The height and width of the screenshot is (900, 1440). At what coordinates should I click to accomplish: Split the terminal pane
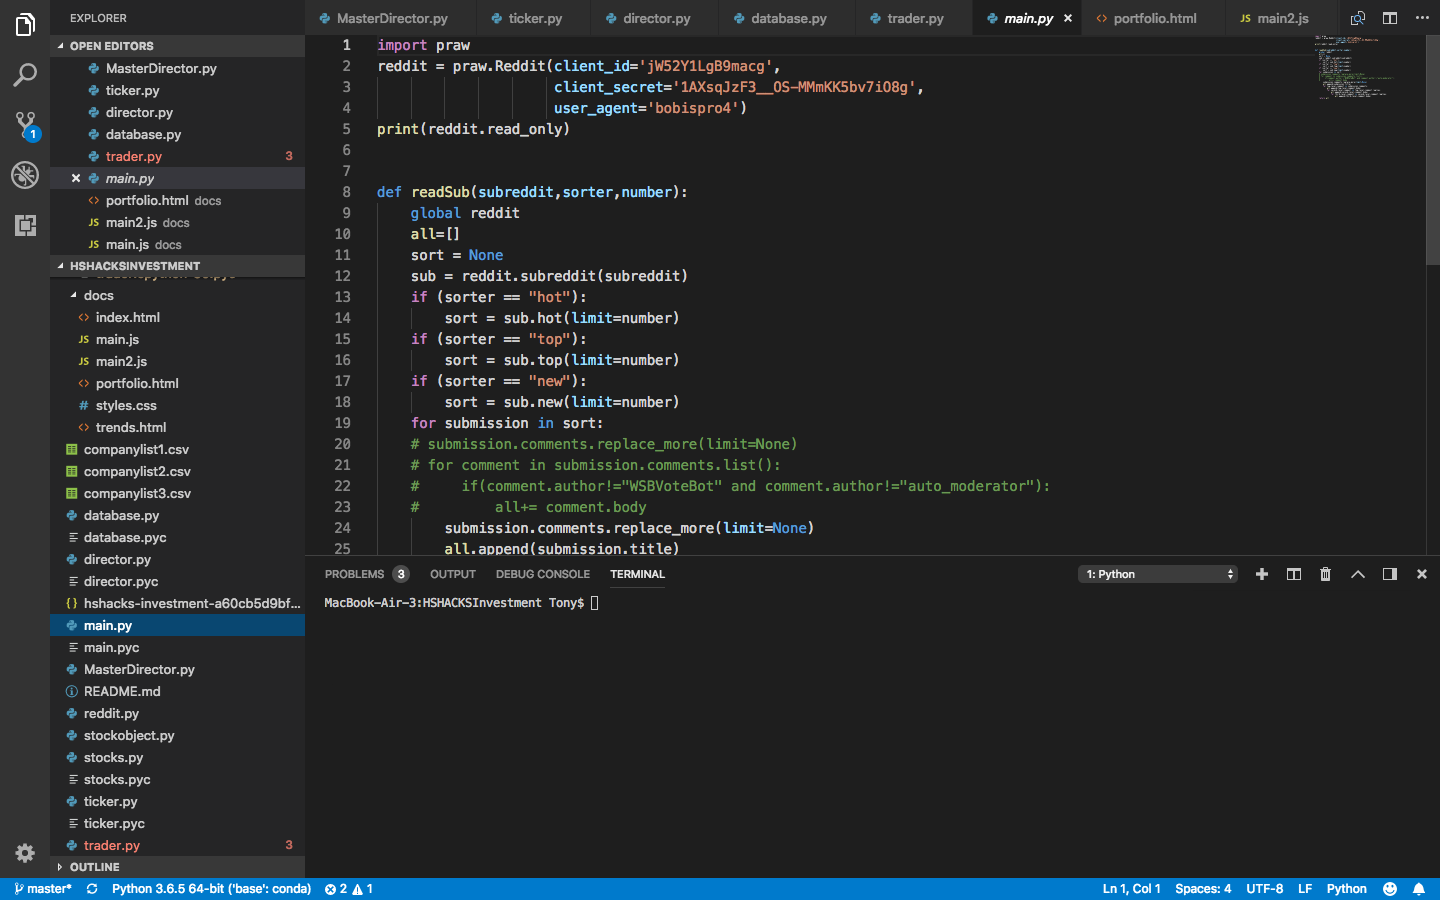point(1294,574)
